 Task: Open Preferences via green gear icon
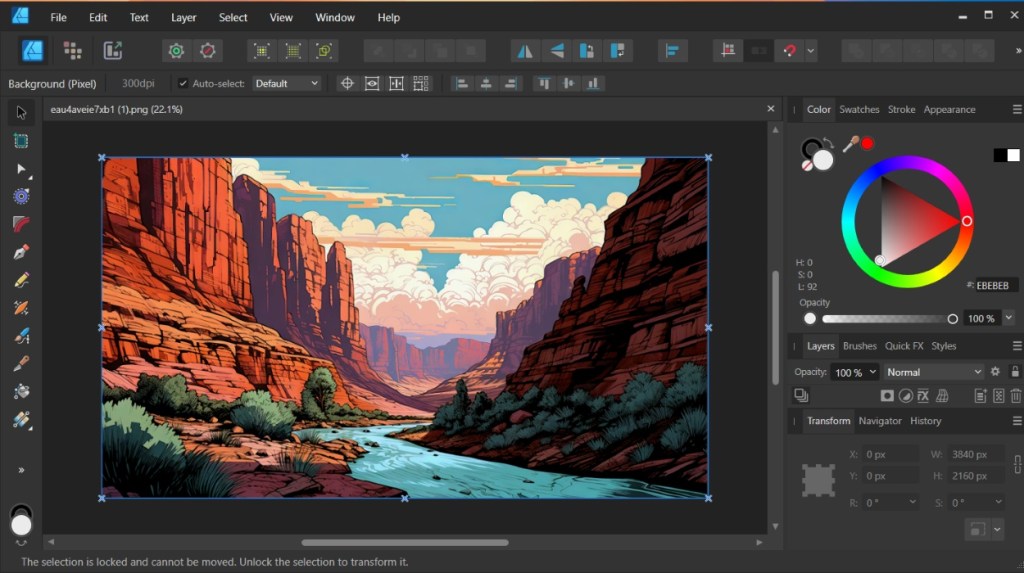point(176,50)
